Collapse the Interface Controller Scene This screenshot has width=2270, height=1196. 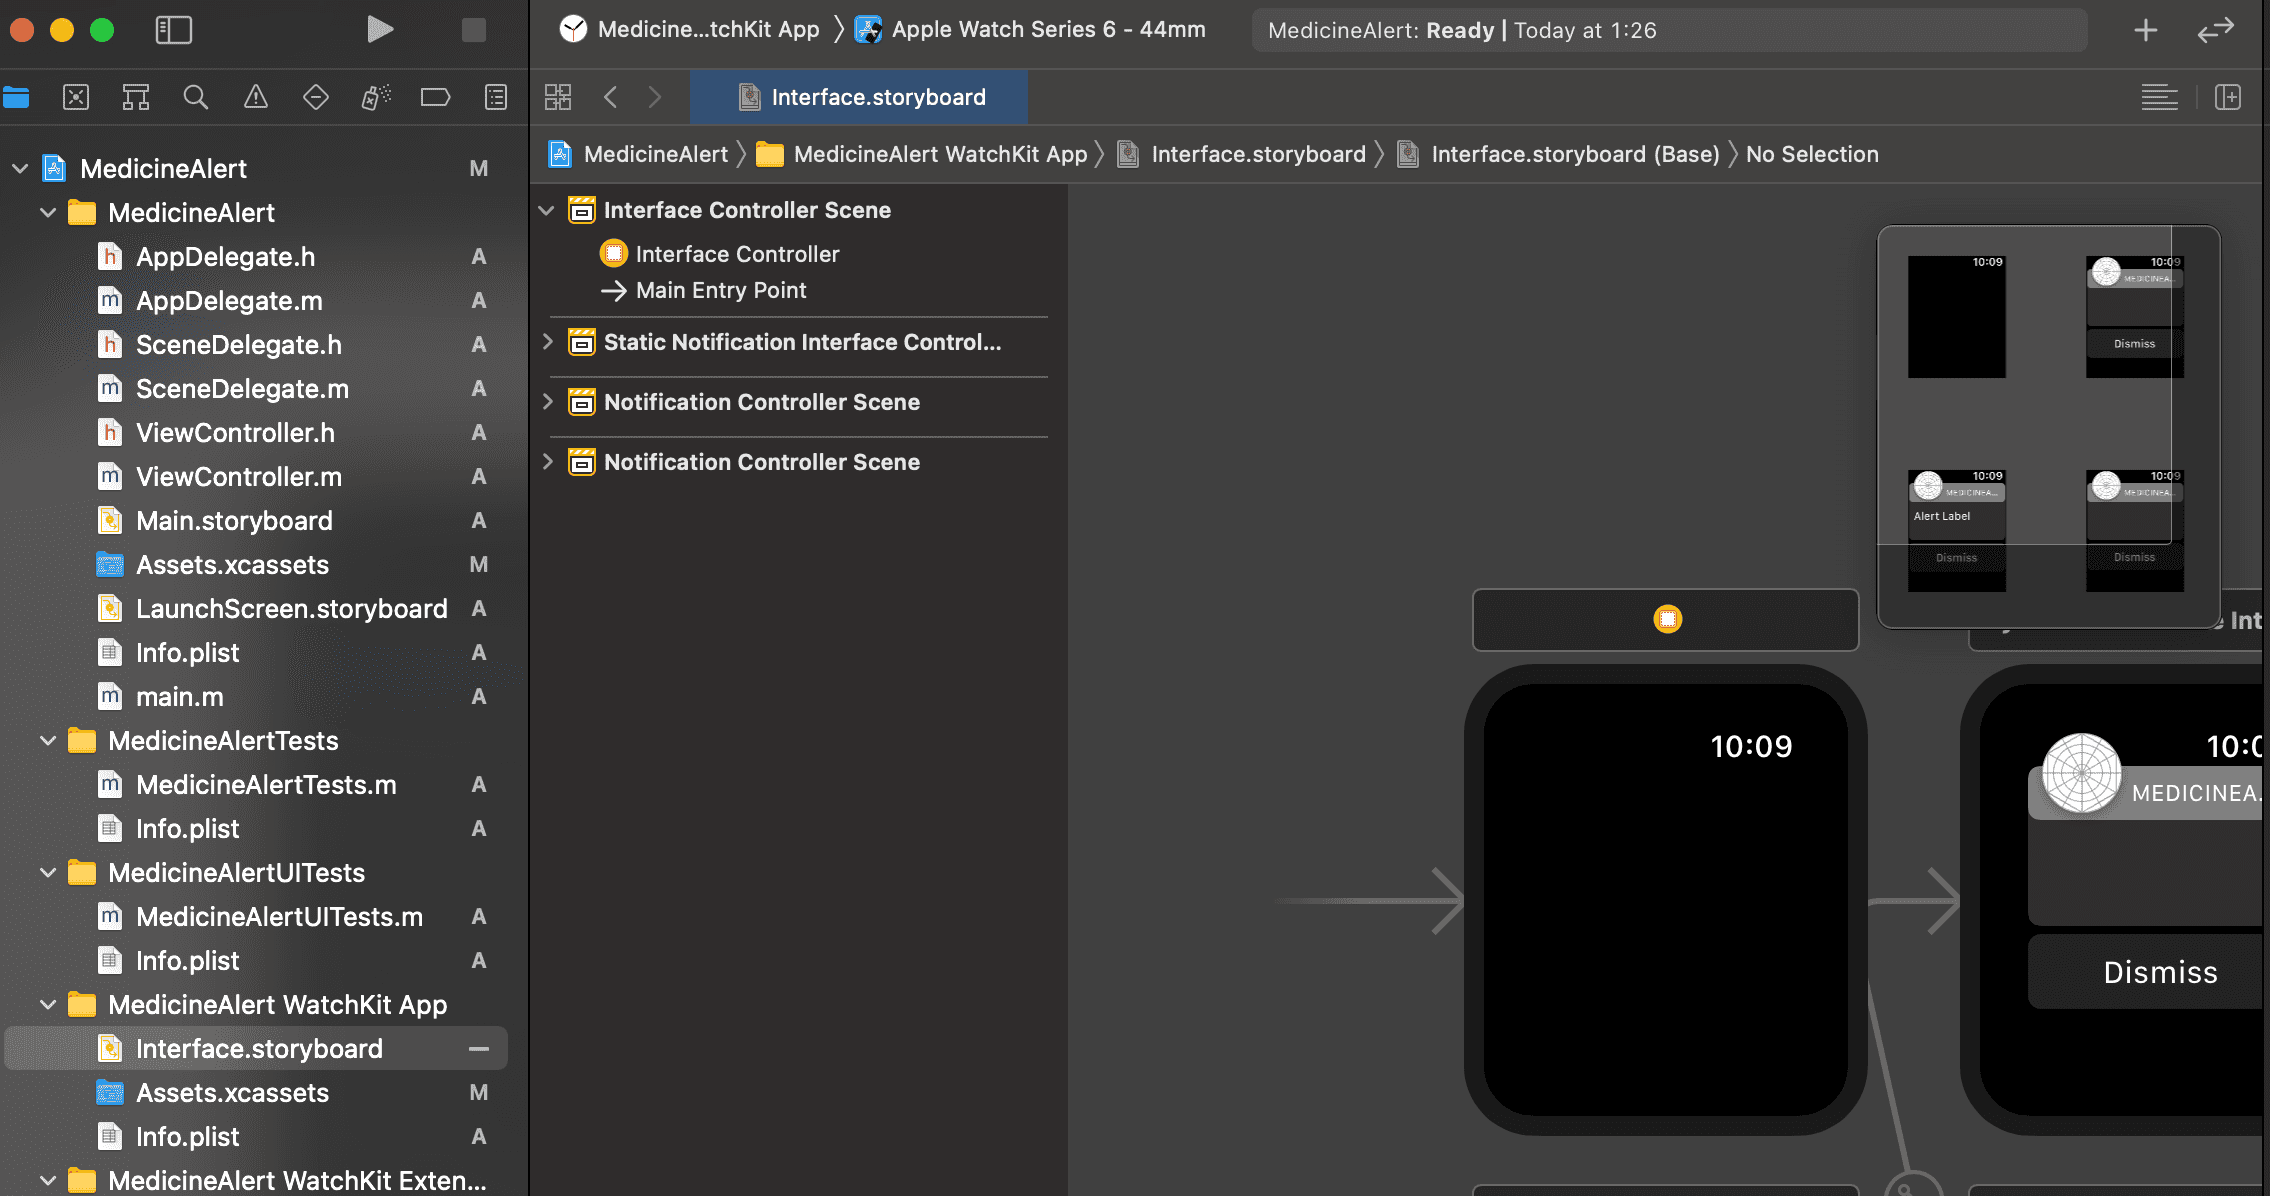(x=547, y=210)
